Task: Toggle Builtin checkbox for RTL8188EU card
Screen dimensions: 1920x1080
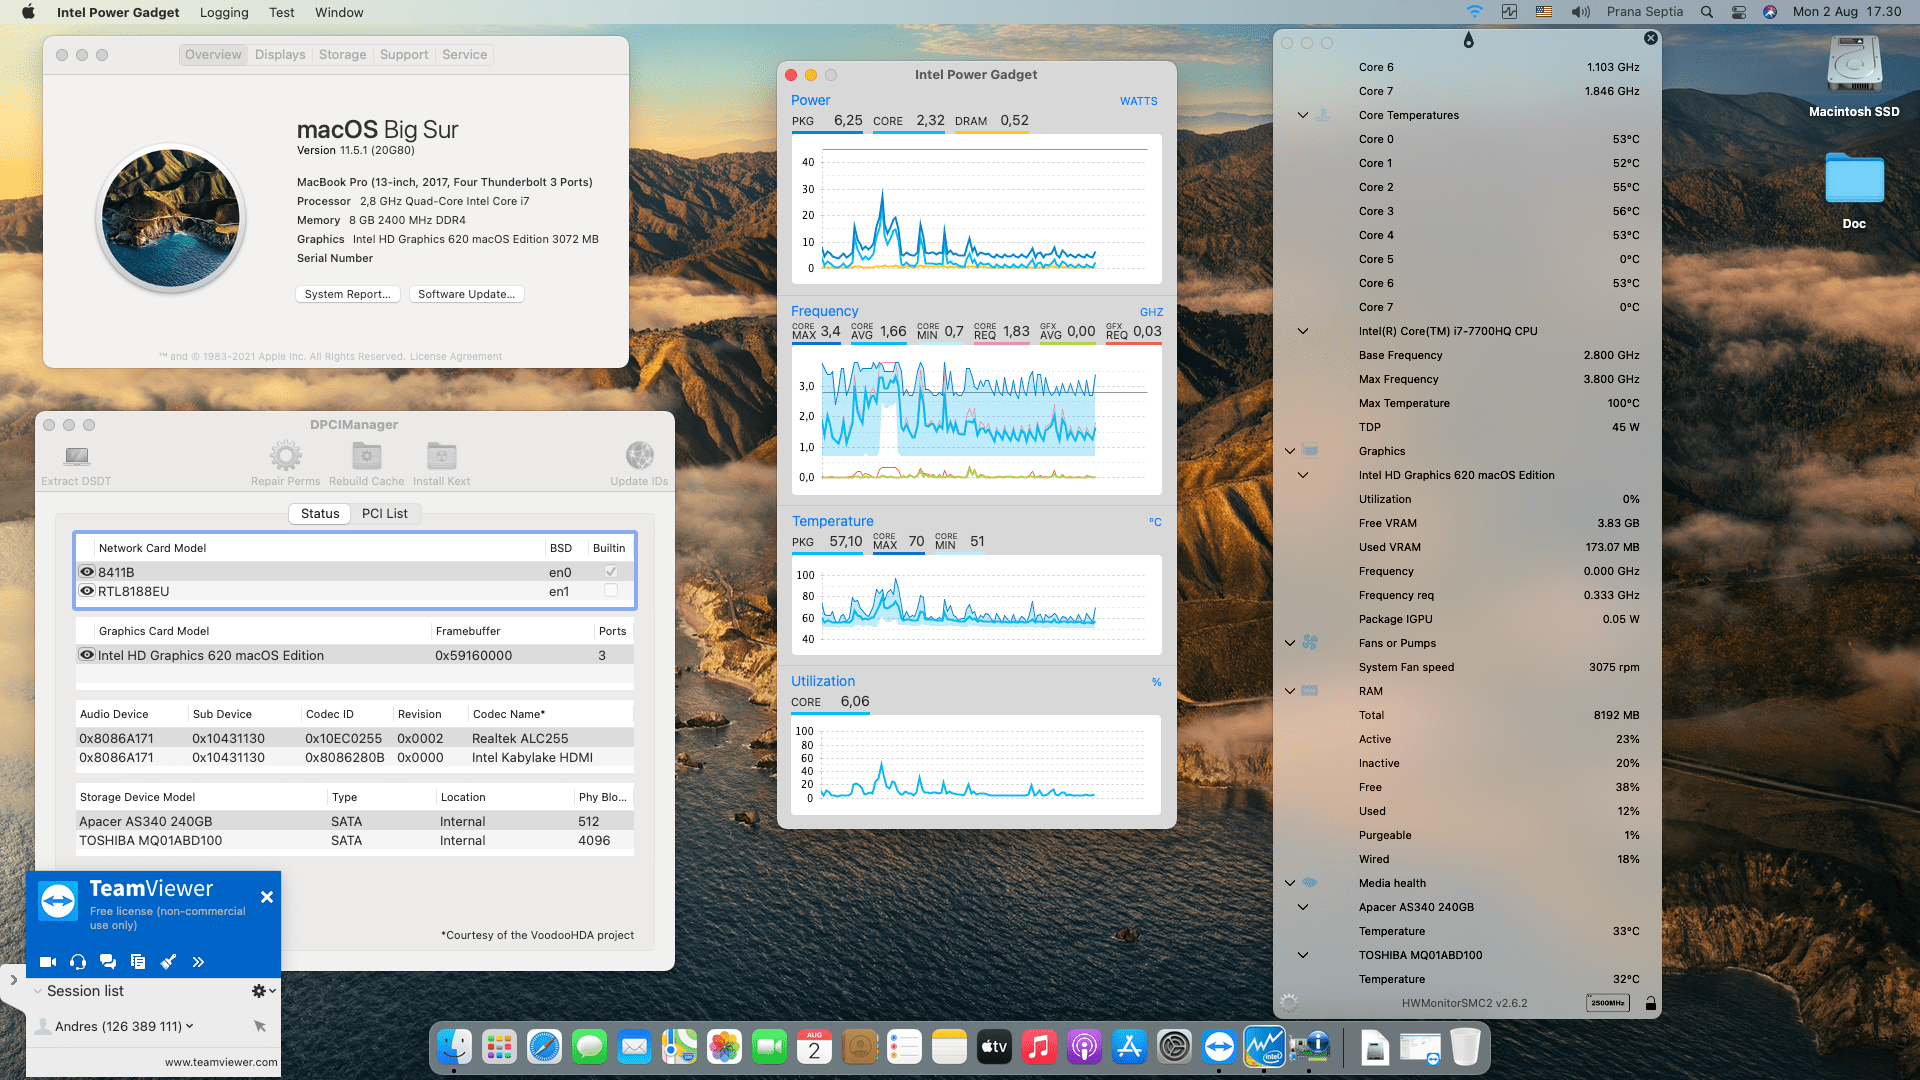Action: coord(611,590)
